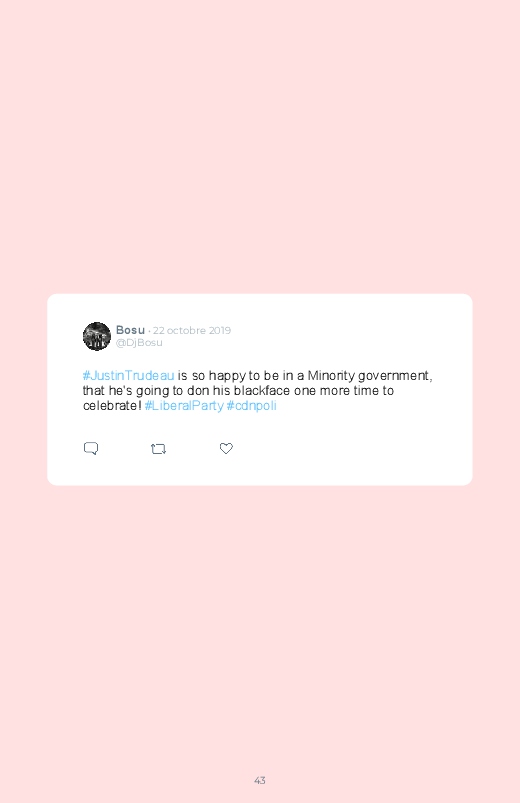Click 'one more time to' phrase
520x803 pixels.
coord(344,391)
